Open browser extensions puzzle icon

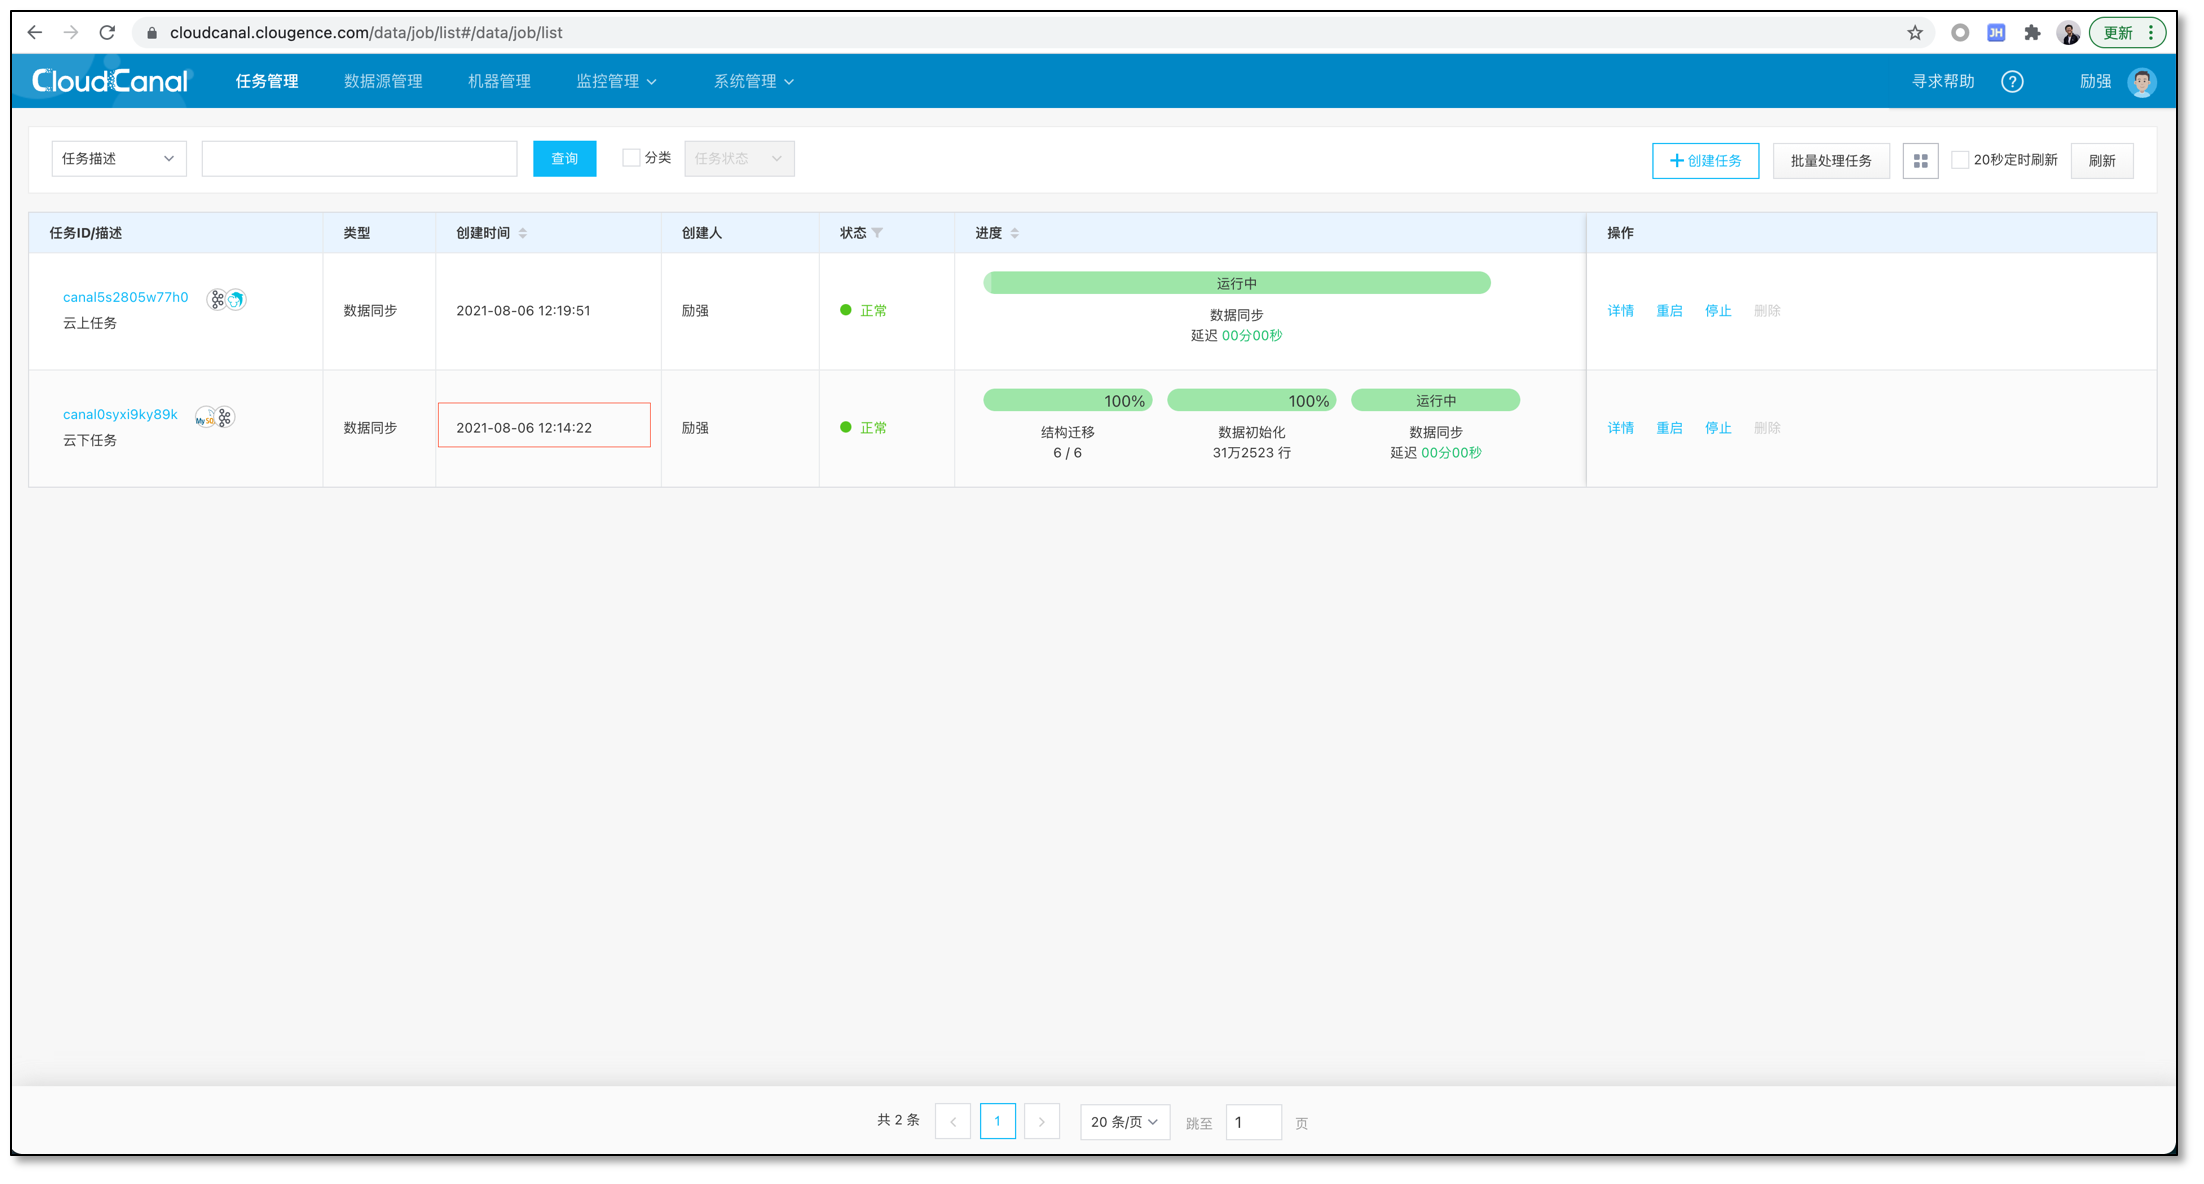point(2031,33)
